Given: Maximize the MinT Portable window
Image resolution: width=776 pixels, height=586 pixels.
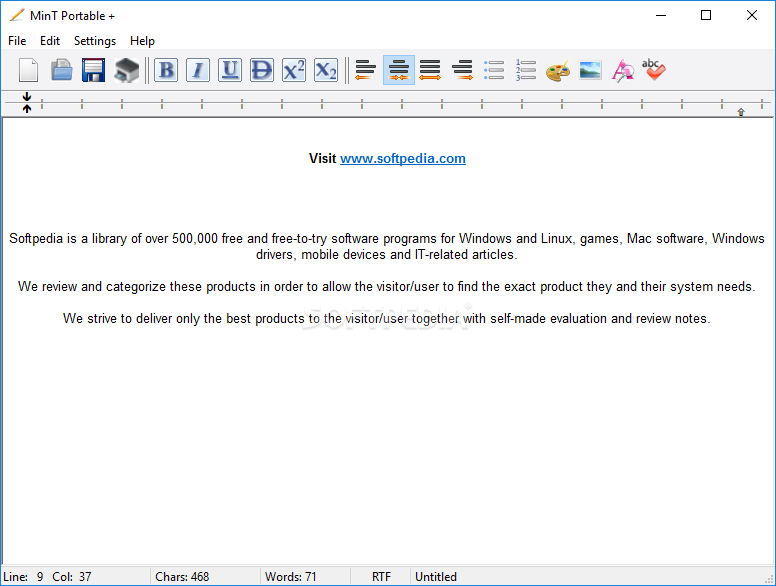Looking at the screenshot, I should (706, 15).
